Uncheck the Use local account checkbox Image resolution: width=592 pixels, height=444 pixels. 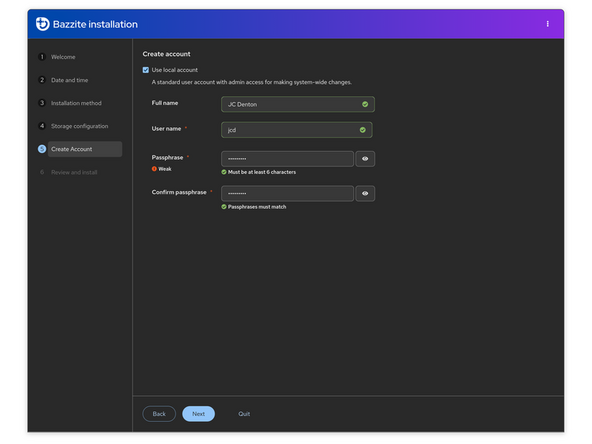pyautogui.click(x=146, y=70)
